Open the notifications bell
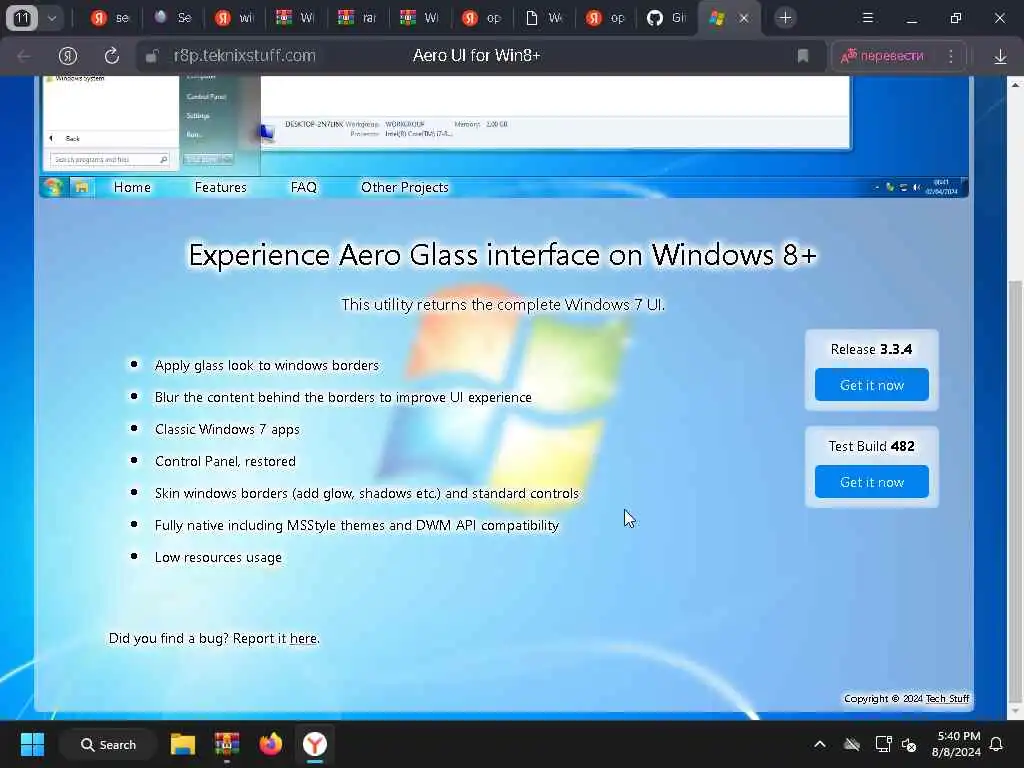This screenshot has width=1024, height=768. 997,744
